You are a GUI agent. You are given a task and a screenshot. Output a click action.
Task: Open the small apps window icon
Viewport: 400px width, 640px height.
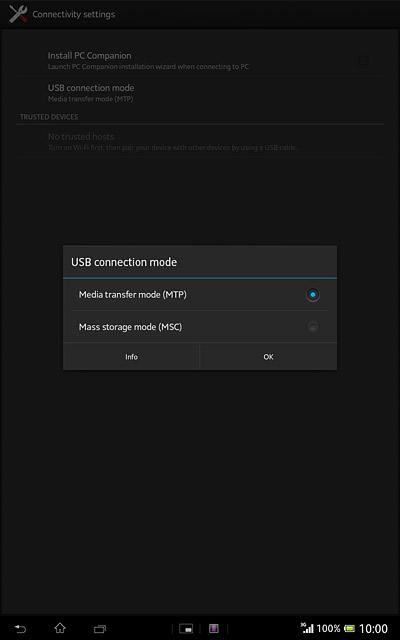186,628
